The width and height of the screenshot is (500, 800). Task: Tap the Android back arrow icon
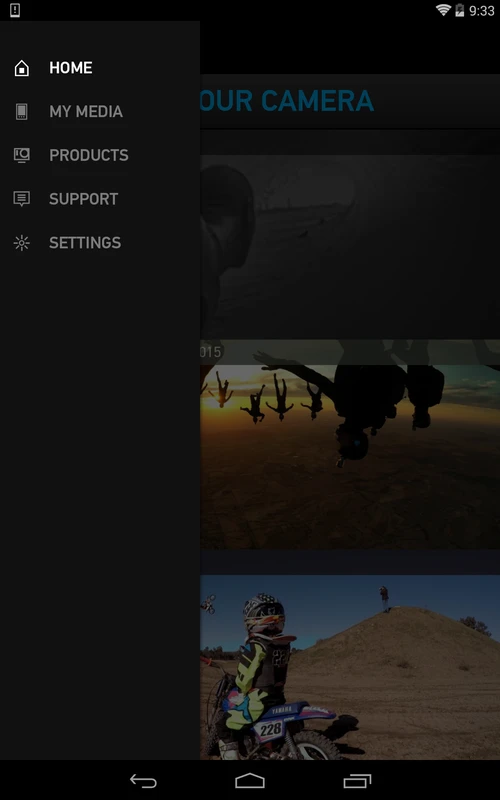[x=143, y=781]
